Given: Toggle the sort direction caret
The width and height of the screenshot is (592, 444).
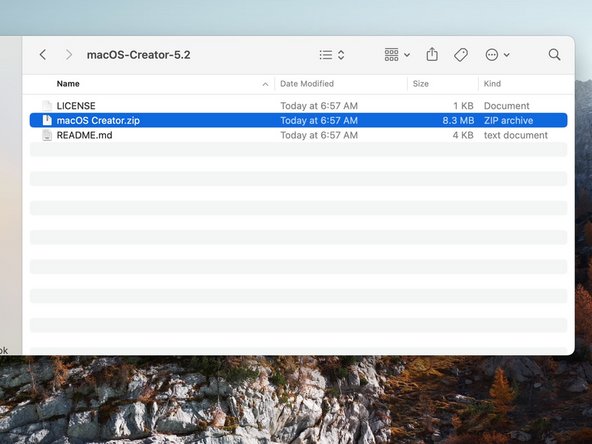Looking at the screenshot, I should click(x=265, y=84).
